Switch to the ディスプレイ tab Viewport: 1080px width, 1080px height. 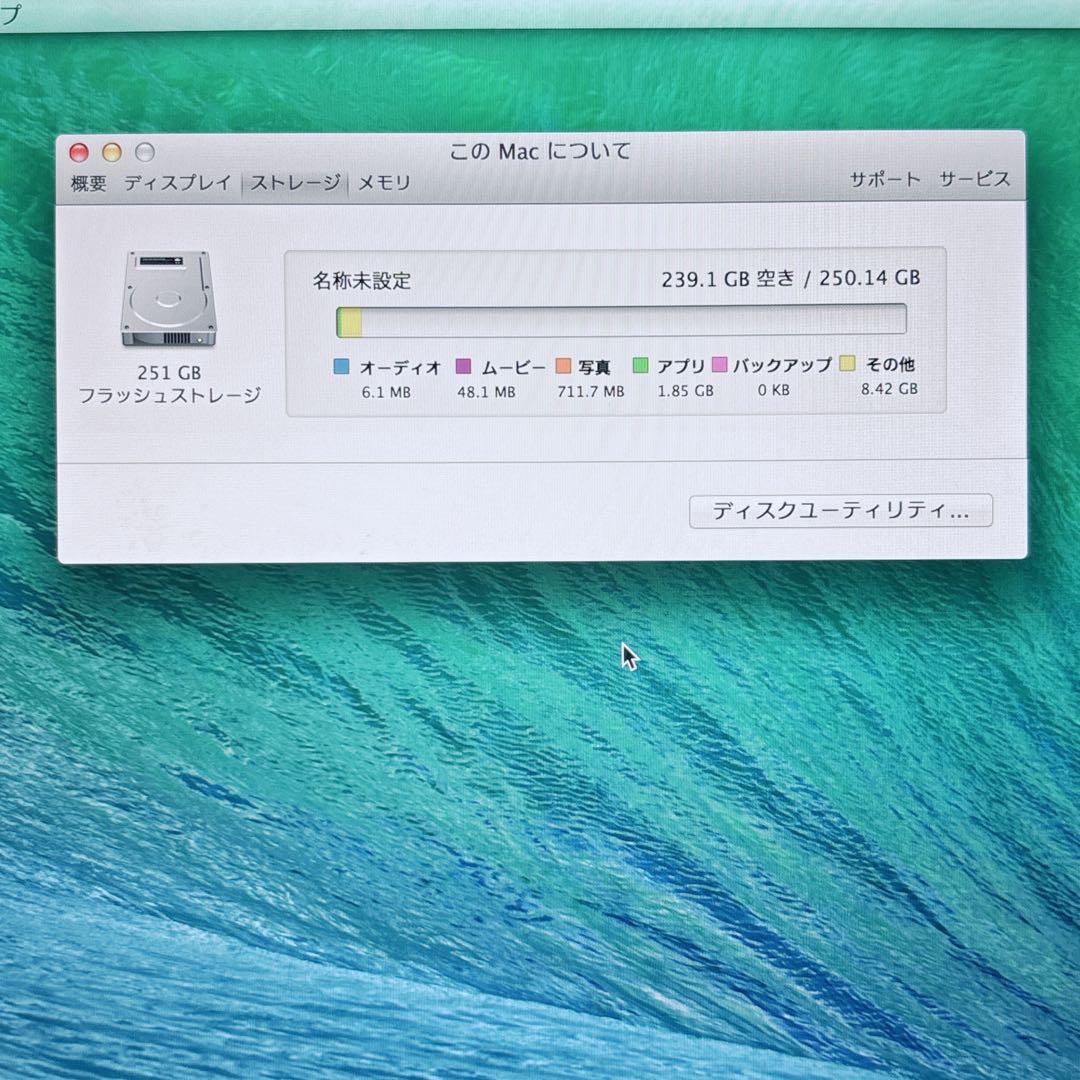click(177, 183)
